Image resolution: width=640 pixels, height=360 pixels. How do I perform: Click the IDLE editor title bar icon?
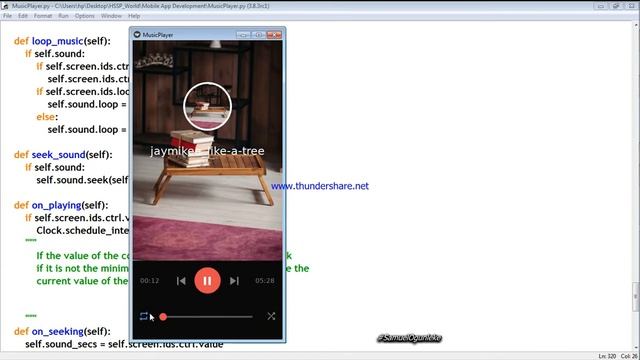pyautogui.click(x=5, y=6)
